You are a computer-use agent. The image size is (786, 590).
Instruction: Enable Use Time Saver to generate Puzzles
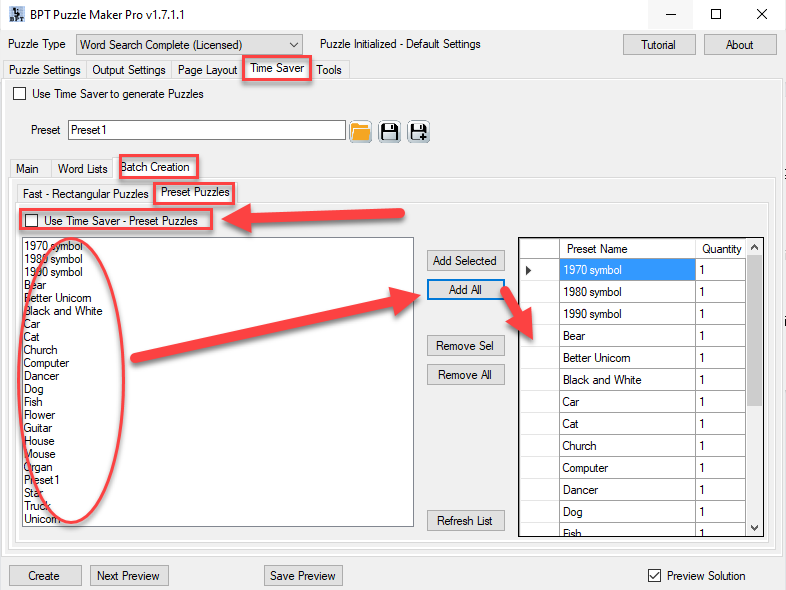[19, 94]
